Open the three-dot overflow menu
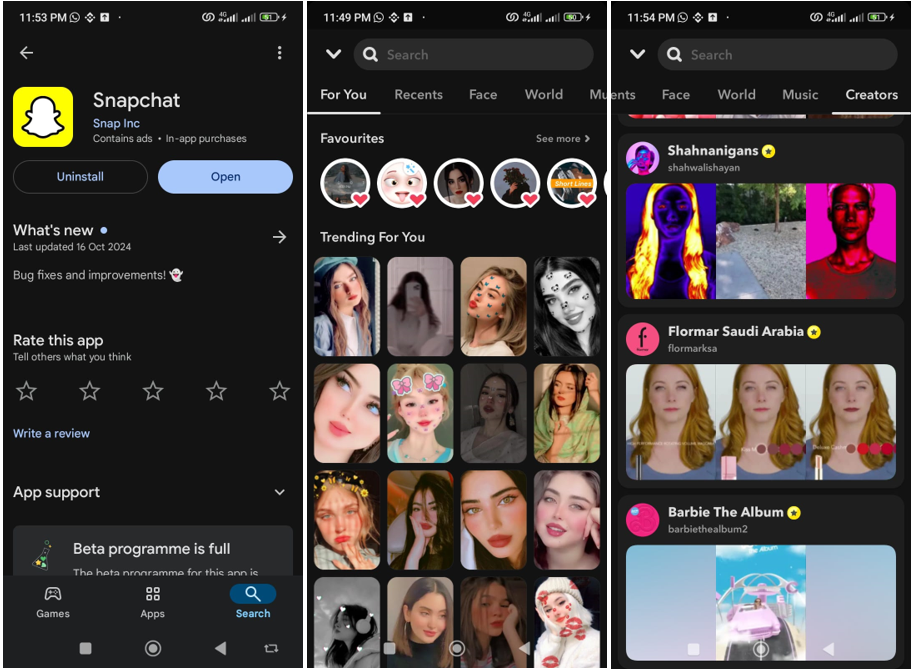Screen dimensions: 915x672 [280, 52]
